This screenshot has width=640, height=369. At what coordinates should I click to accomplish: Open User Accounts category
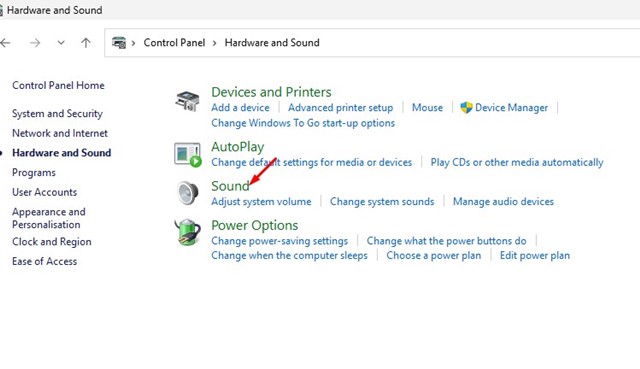coord(44,192)
